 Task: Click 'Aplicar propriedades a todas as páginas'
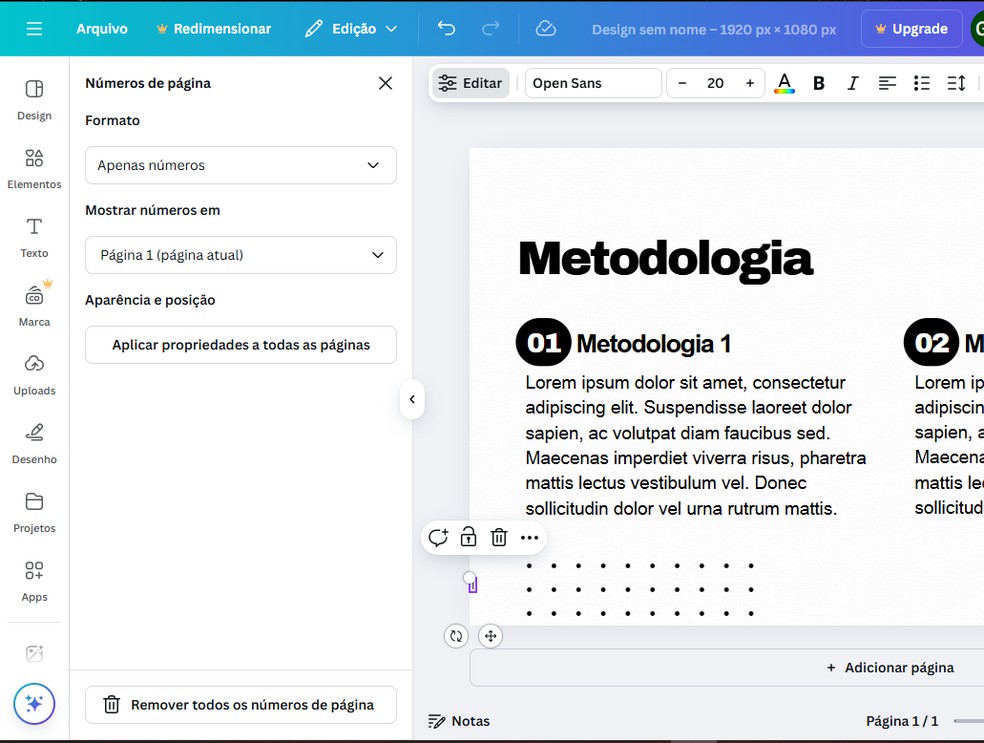coord(240,344)
